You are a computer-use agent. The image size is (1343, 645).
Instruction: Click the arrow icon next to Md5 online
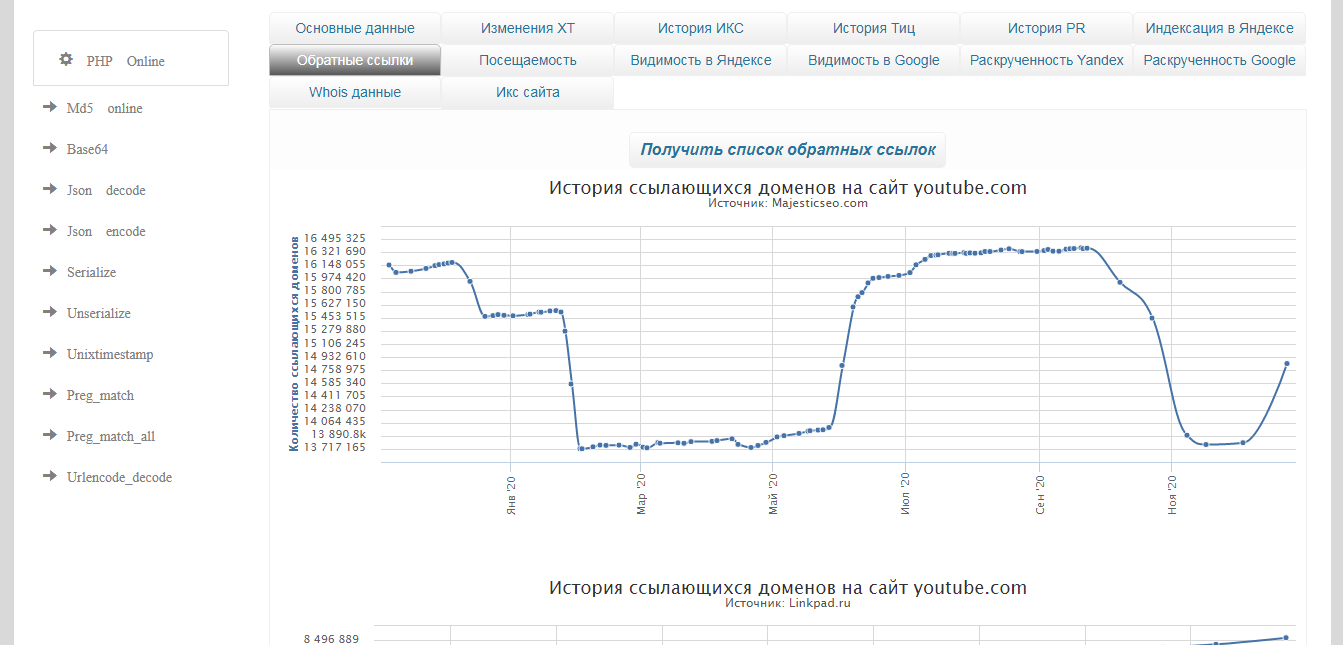pos(49,107)
